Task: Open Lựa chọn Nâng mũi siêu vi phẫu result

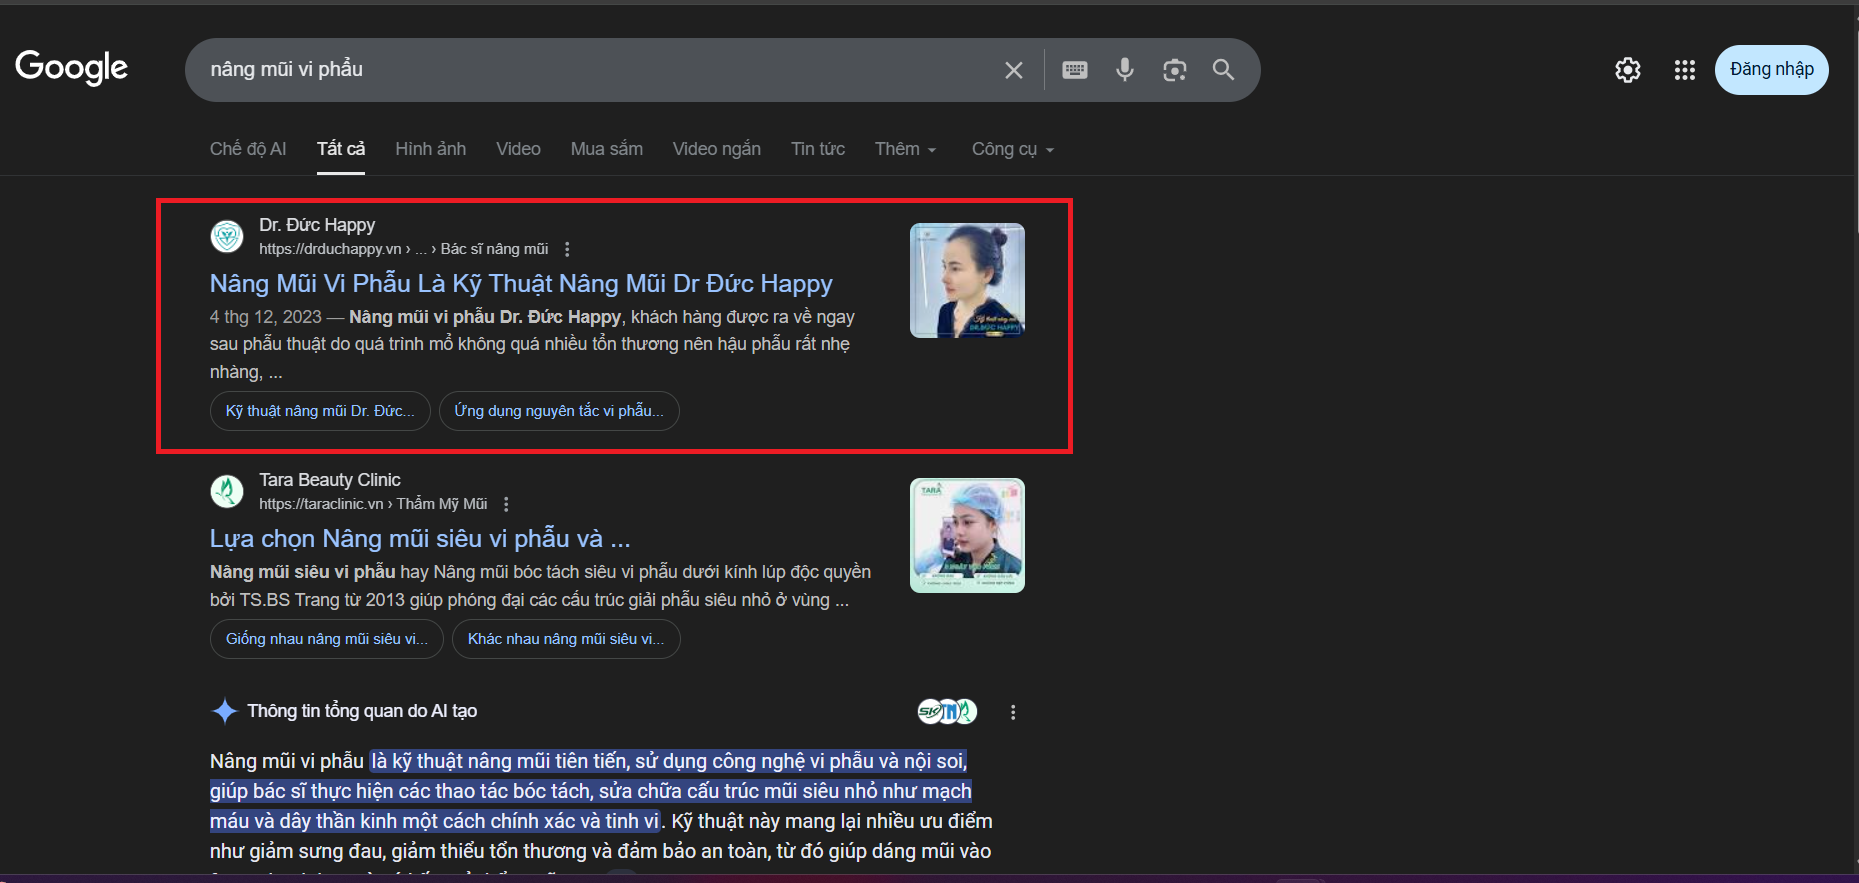Action: [x=420, y=539]
